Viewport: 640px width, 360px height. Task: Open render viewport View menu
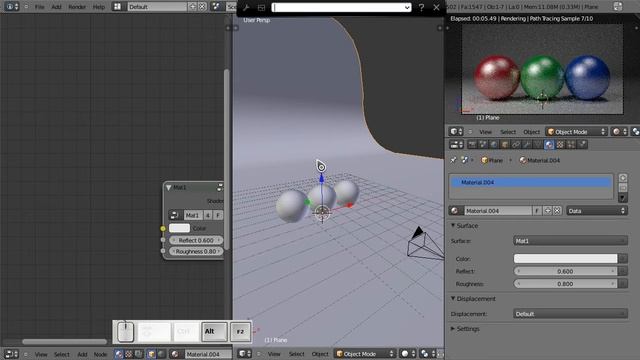coord(485,132)
